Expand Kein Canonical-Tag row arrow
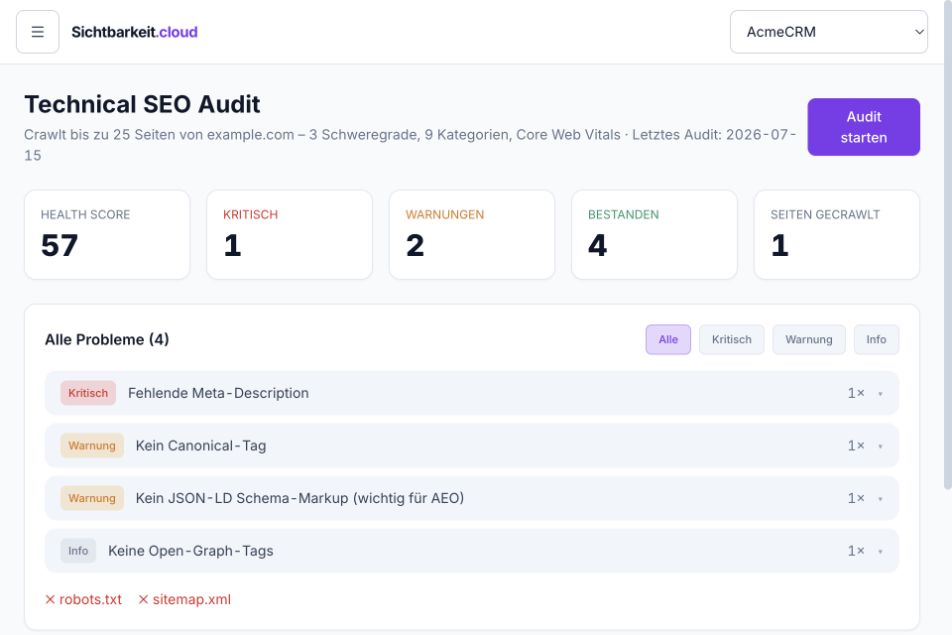This screenshot has width=952, height=635. (x=880, y=446)
